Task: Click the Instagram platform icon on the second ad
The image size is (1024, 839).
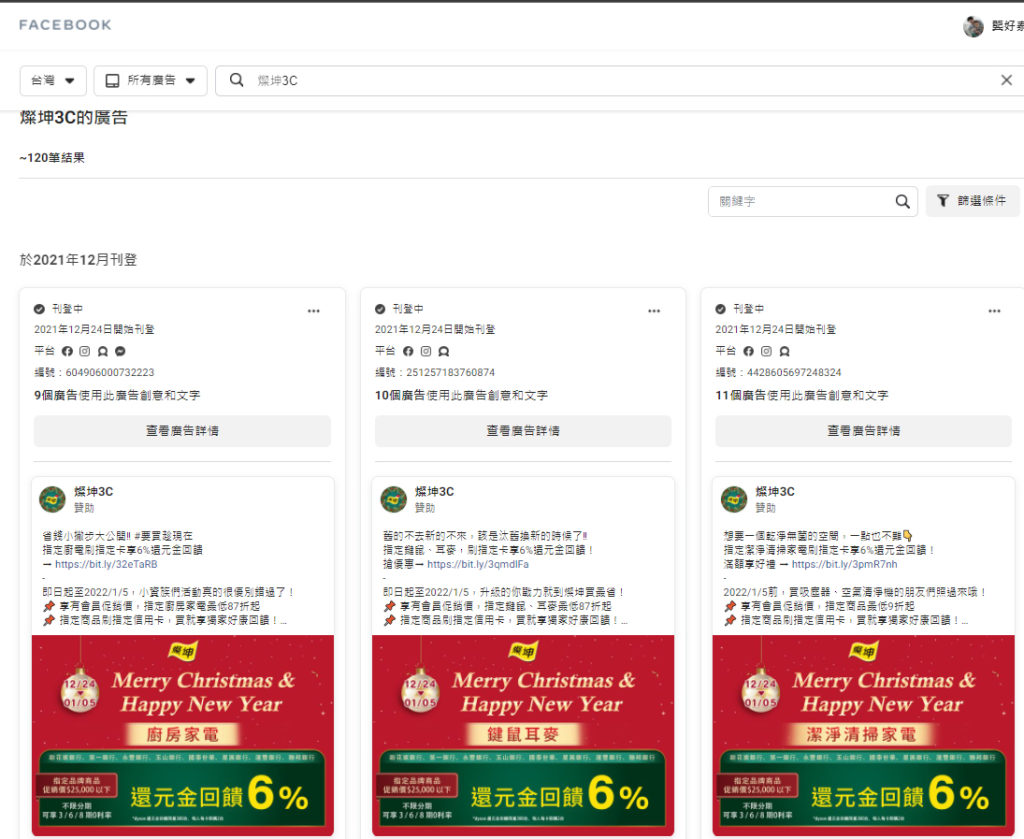Action: pos(426,351)
